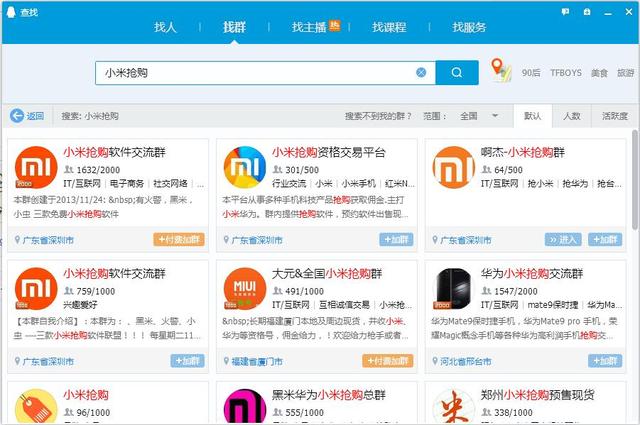Click mate9保时捷 tag
Viewport: 640px width, 425px height.
[553, 305]
